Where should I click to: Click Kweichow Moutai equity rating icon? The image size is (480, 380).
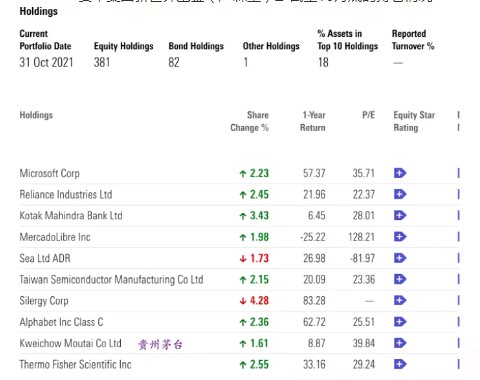click(400, 343)
